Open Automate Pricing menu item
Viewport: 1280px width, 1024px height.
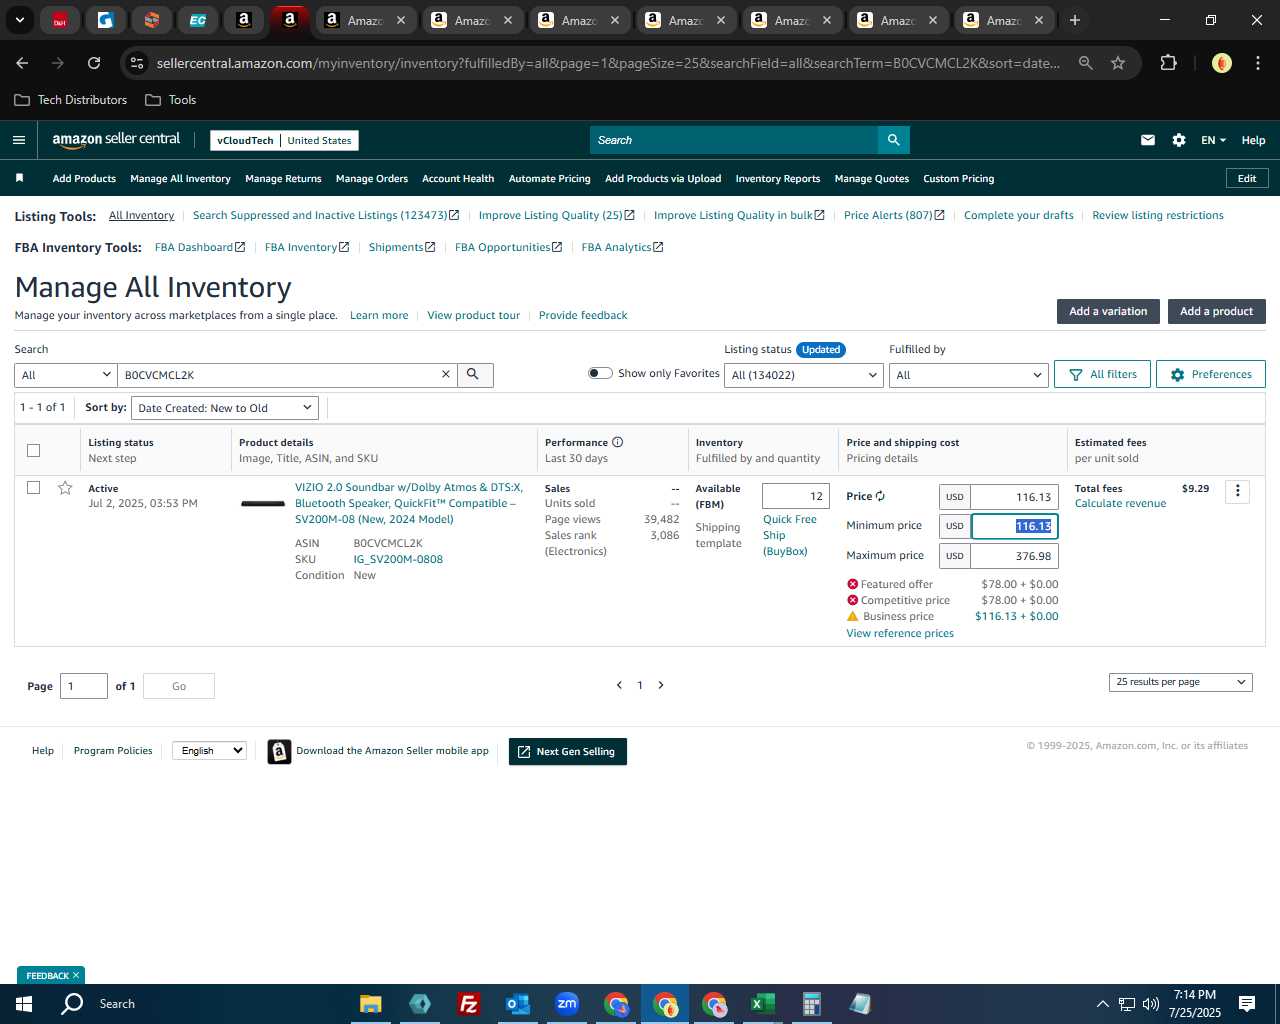pos(549,179)
